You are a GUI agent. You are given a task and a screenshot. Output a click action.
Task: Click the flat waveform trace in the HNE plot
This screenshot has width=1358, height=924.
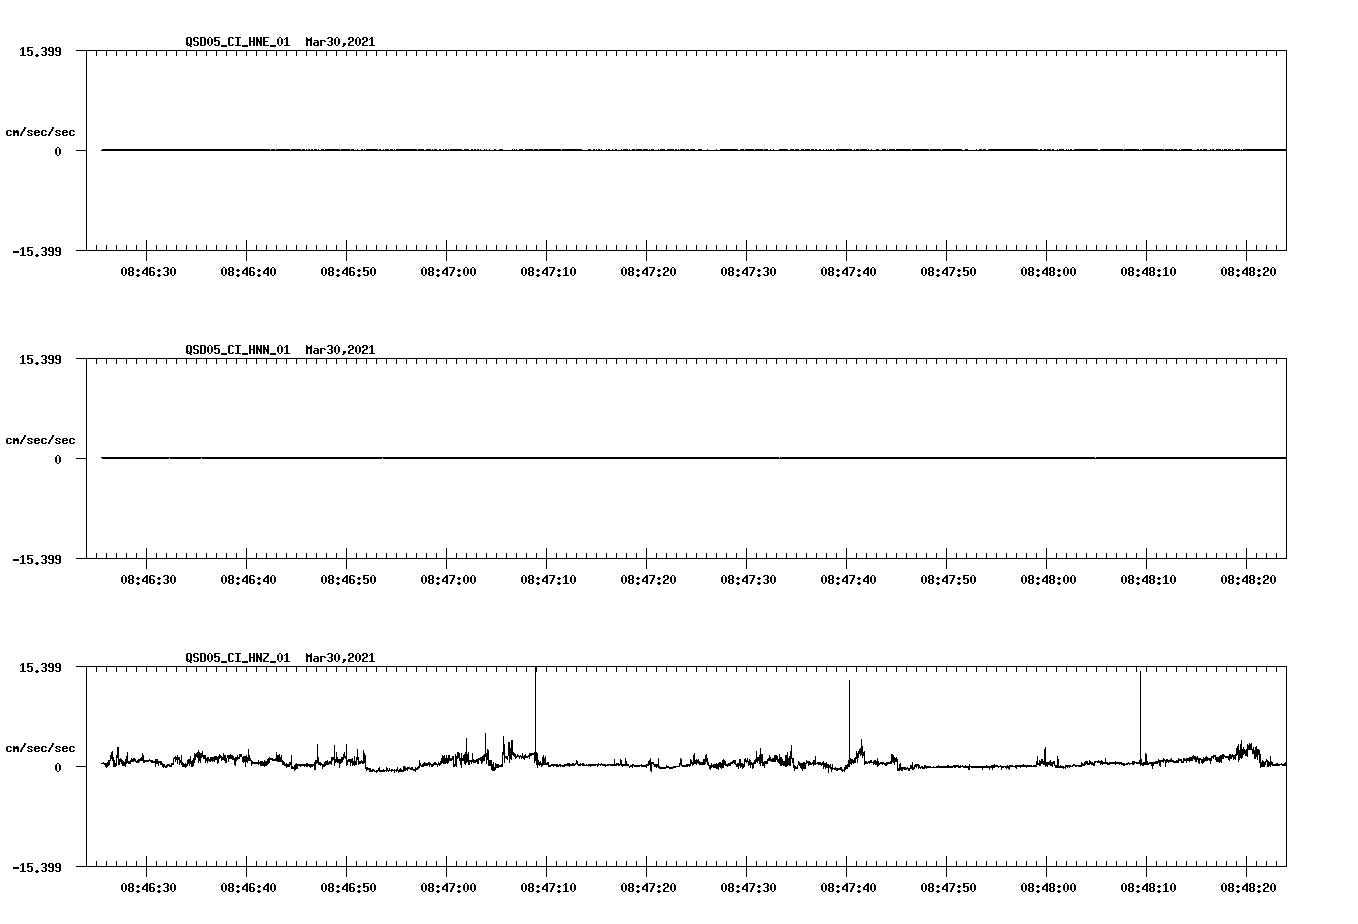650,150
